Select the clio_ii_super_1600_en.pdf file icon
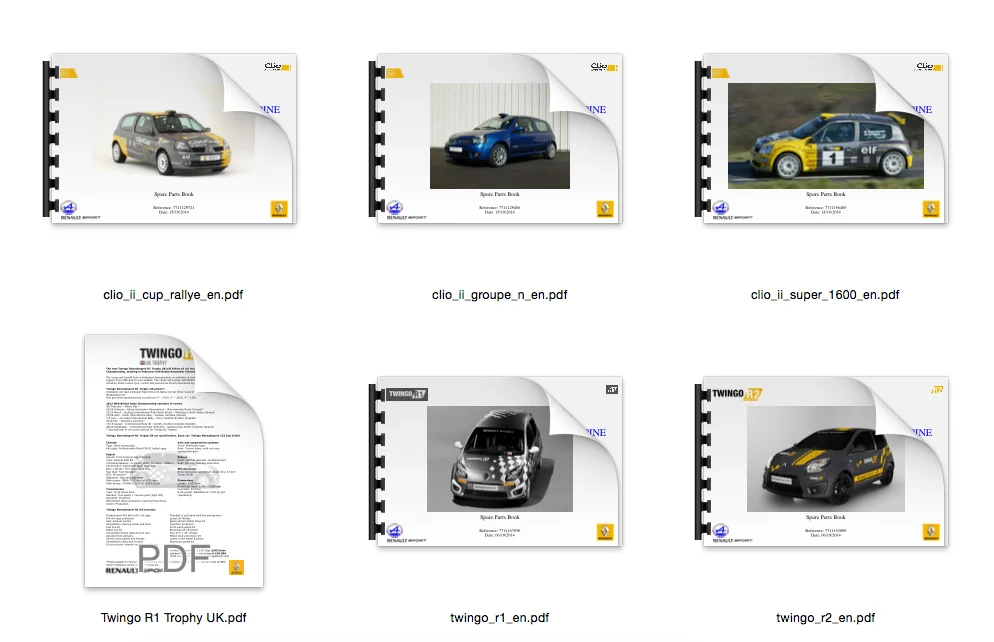Screen dimensions: 994x642 pos(822,138)
